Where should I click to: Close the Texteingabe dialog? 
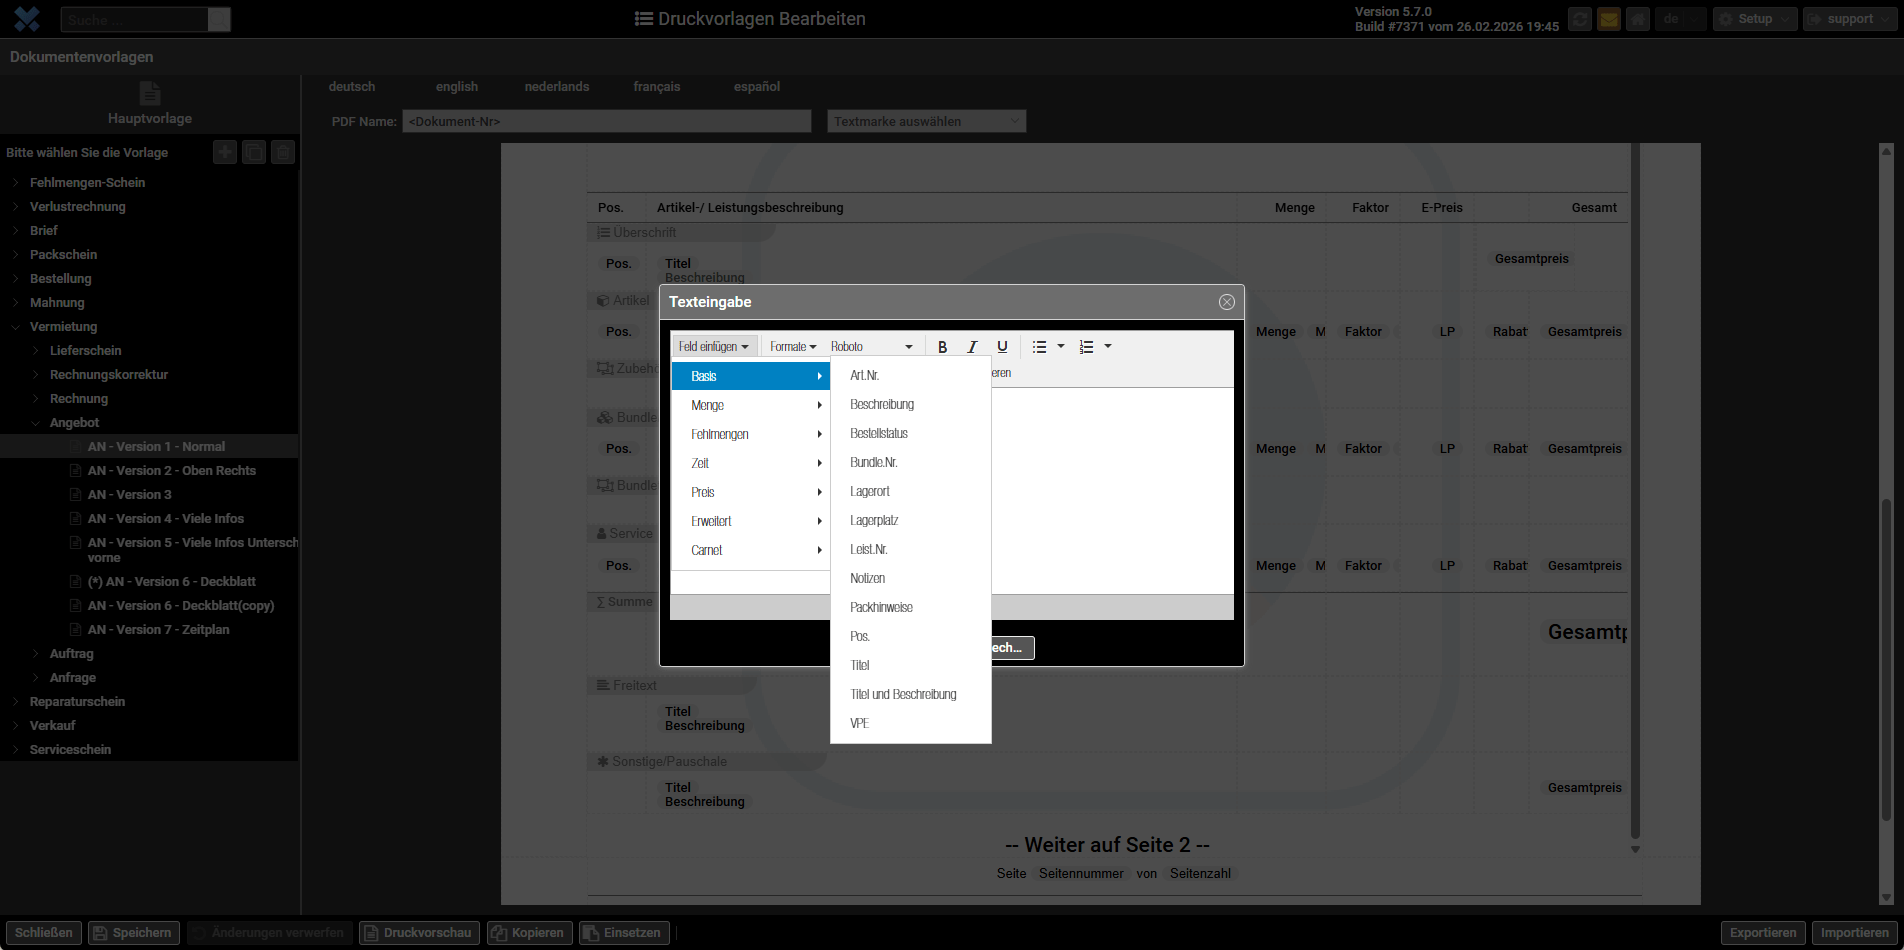pyautogui.click(x=1226, y=302)
